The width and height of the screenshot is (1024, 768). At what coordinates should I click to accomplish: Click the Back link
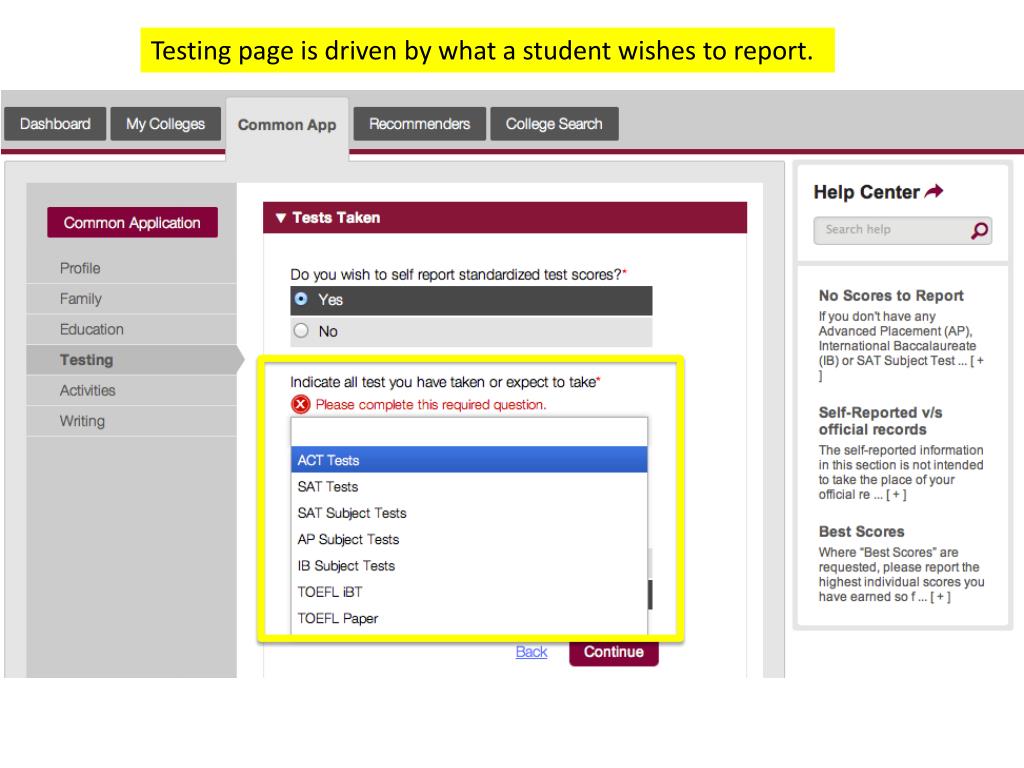pos(532,652)
